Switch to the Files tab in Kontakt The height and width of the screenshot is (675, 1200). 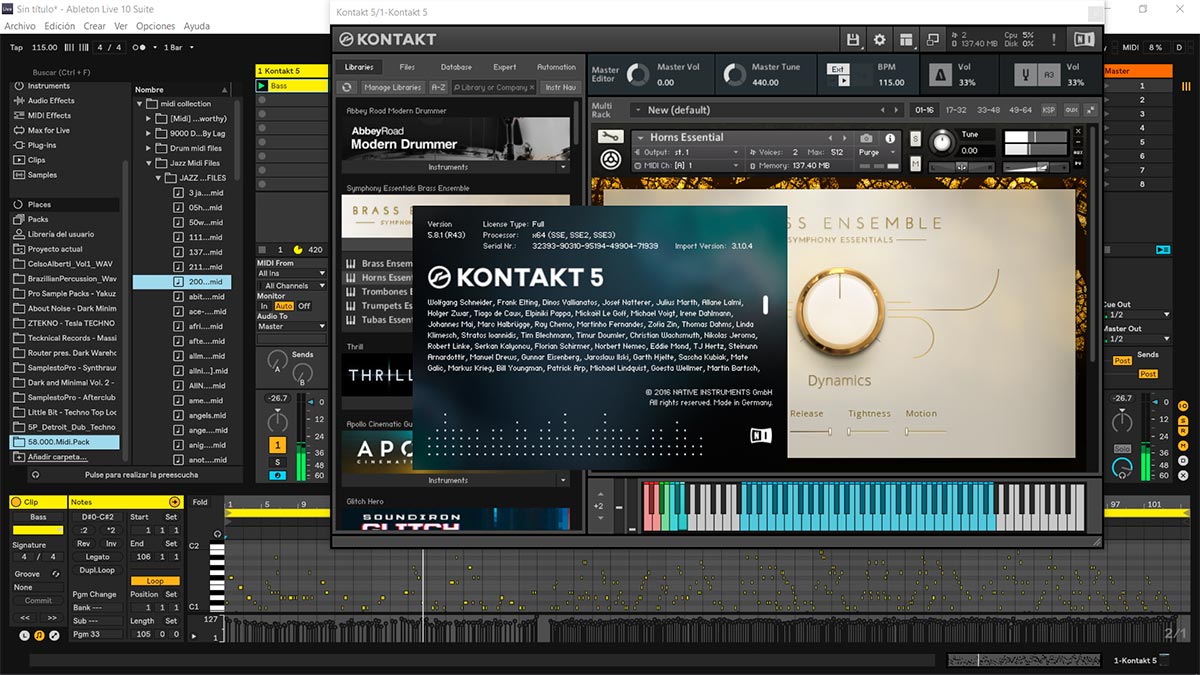click(x=407, y=67)
